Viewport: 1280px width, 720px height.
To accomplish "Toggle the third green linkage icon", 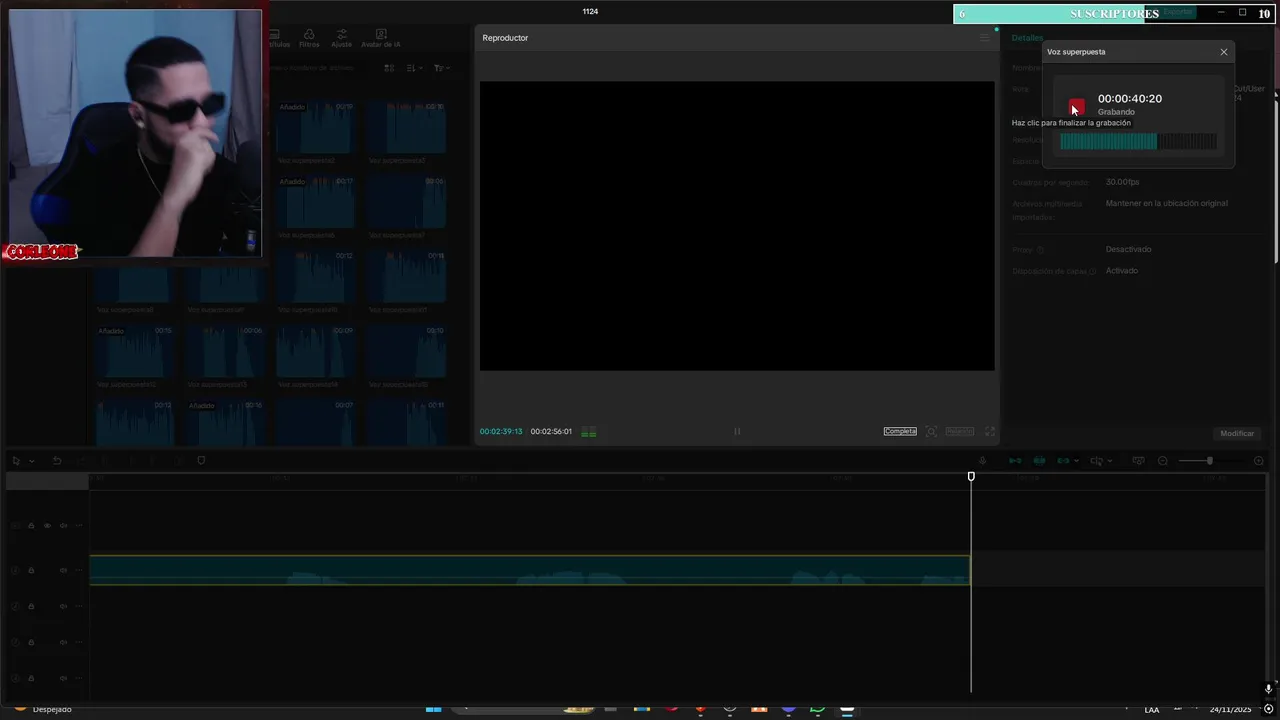I will pos(1063,461).
